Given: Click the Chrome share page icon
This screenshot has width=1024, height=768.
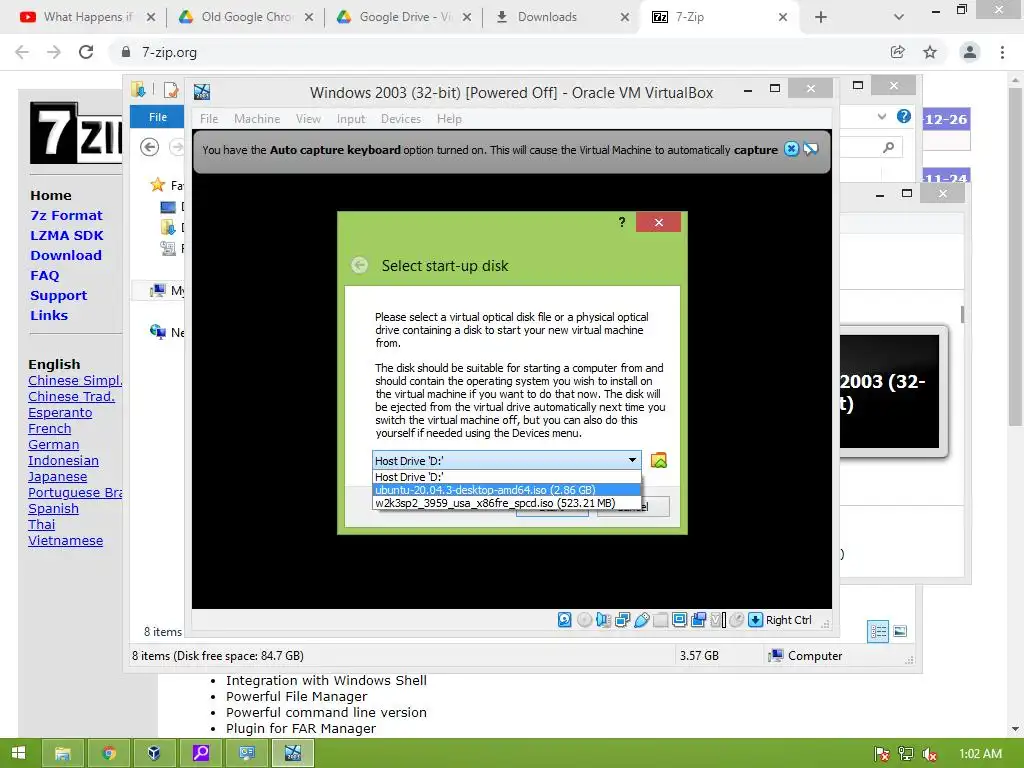Looking at the screenshot, I should click(x=898, y=52).
